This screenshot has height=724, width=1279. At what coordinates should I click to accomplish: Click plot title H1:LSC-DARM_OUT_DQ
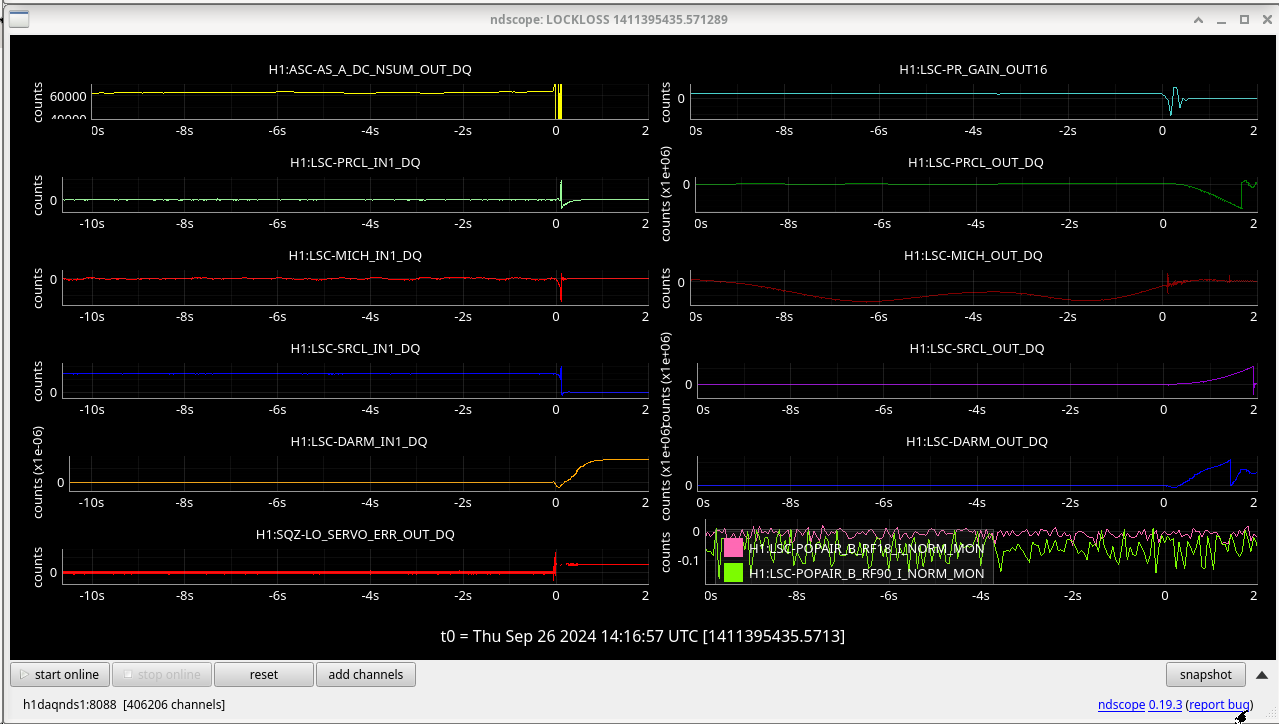(976, 441)
